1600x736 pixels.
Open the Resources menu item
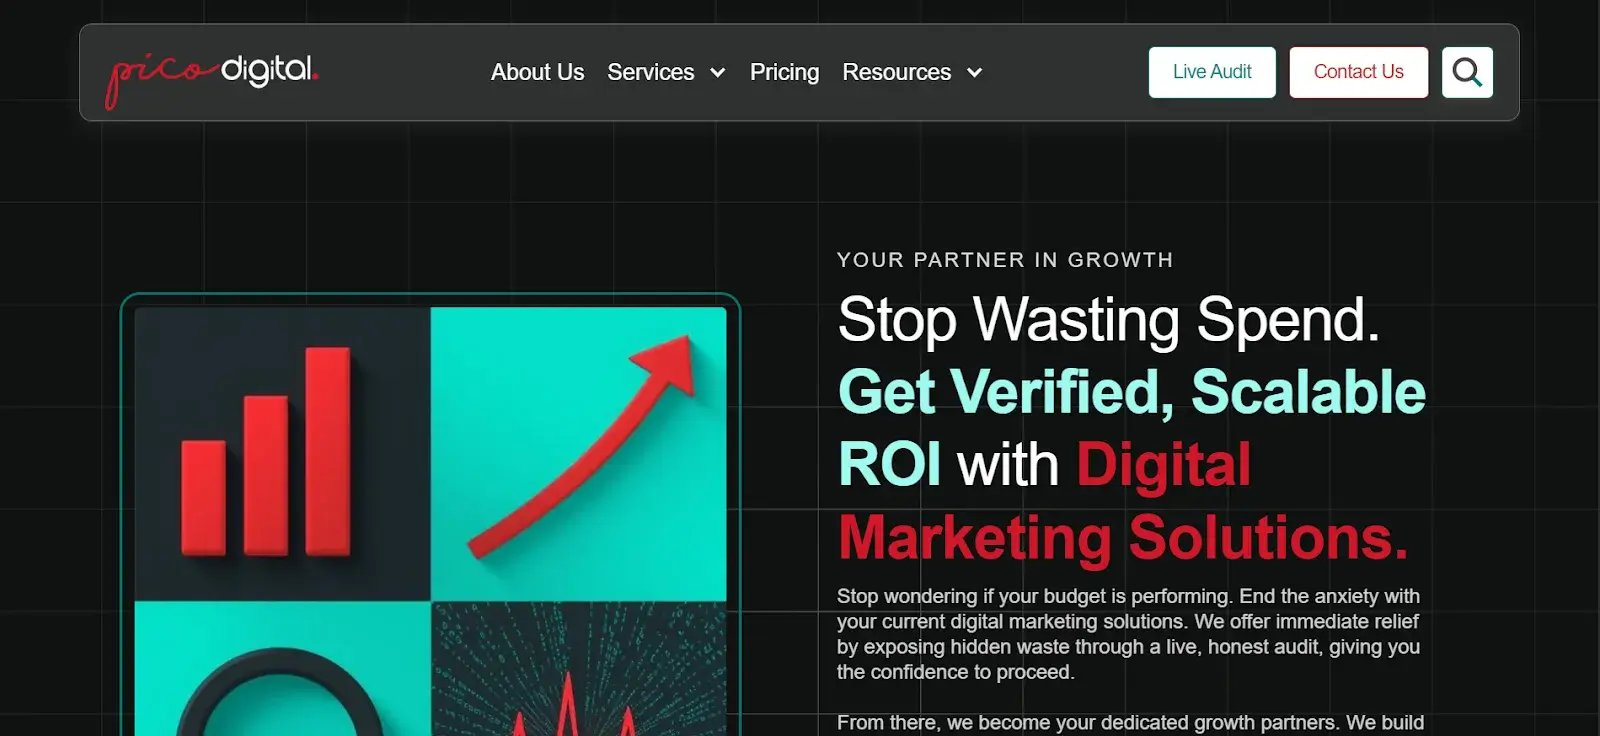click(x=896, y=73)
